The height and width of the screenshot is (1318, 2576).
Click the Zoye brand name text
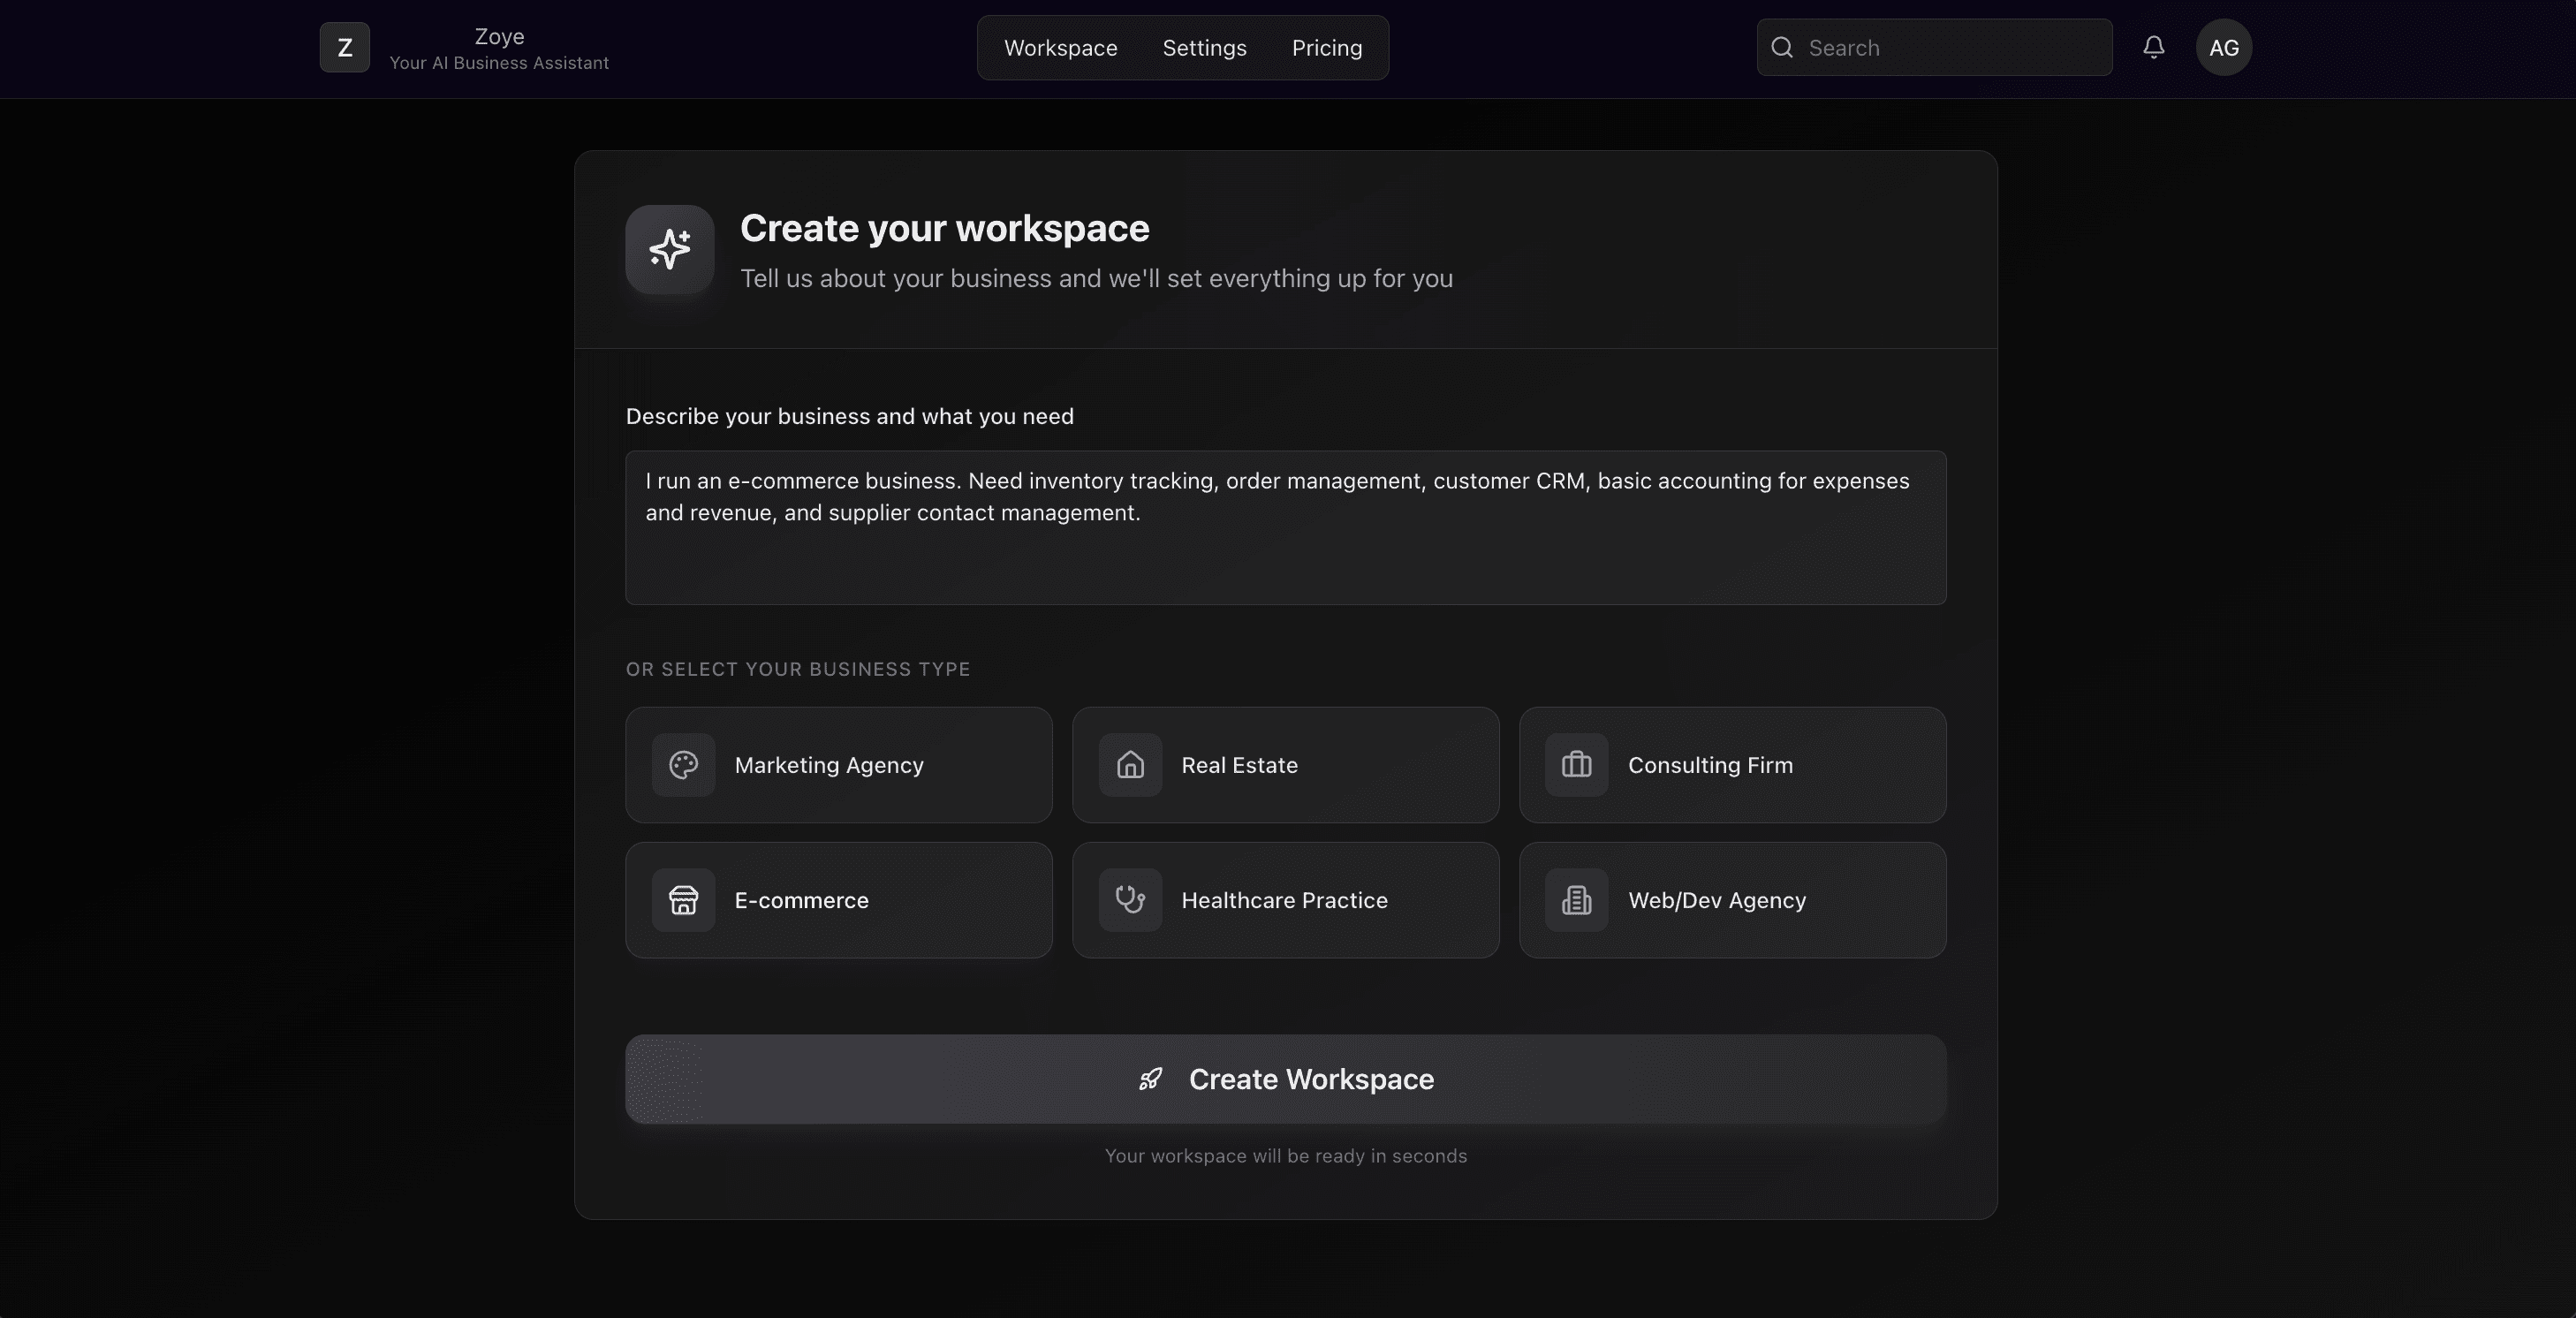[499, 36]
